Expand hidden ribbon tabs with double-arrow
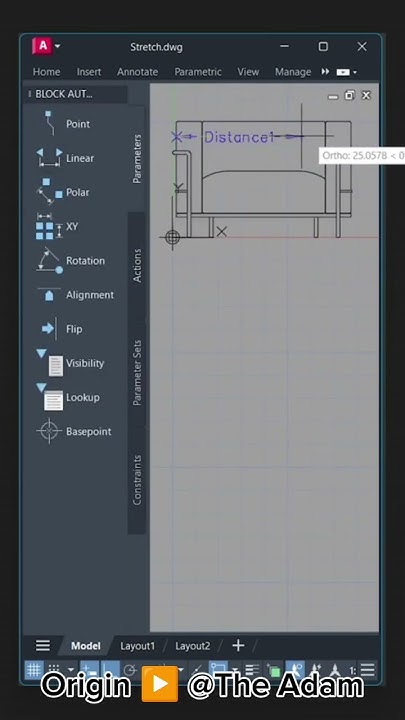The width and height of the screenshot is (405, 720). tap(325, 72)
